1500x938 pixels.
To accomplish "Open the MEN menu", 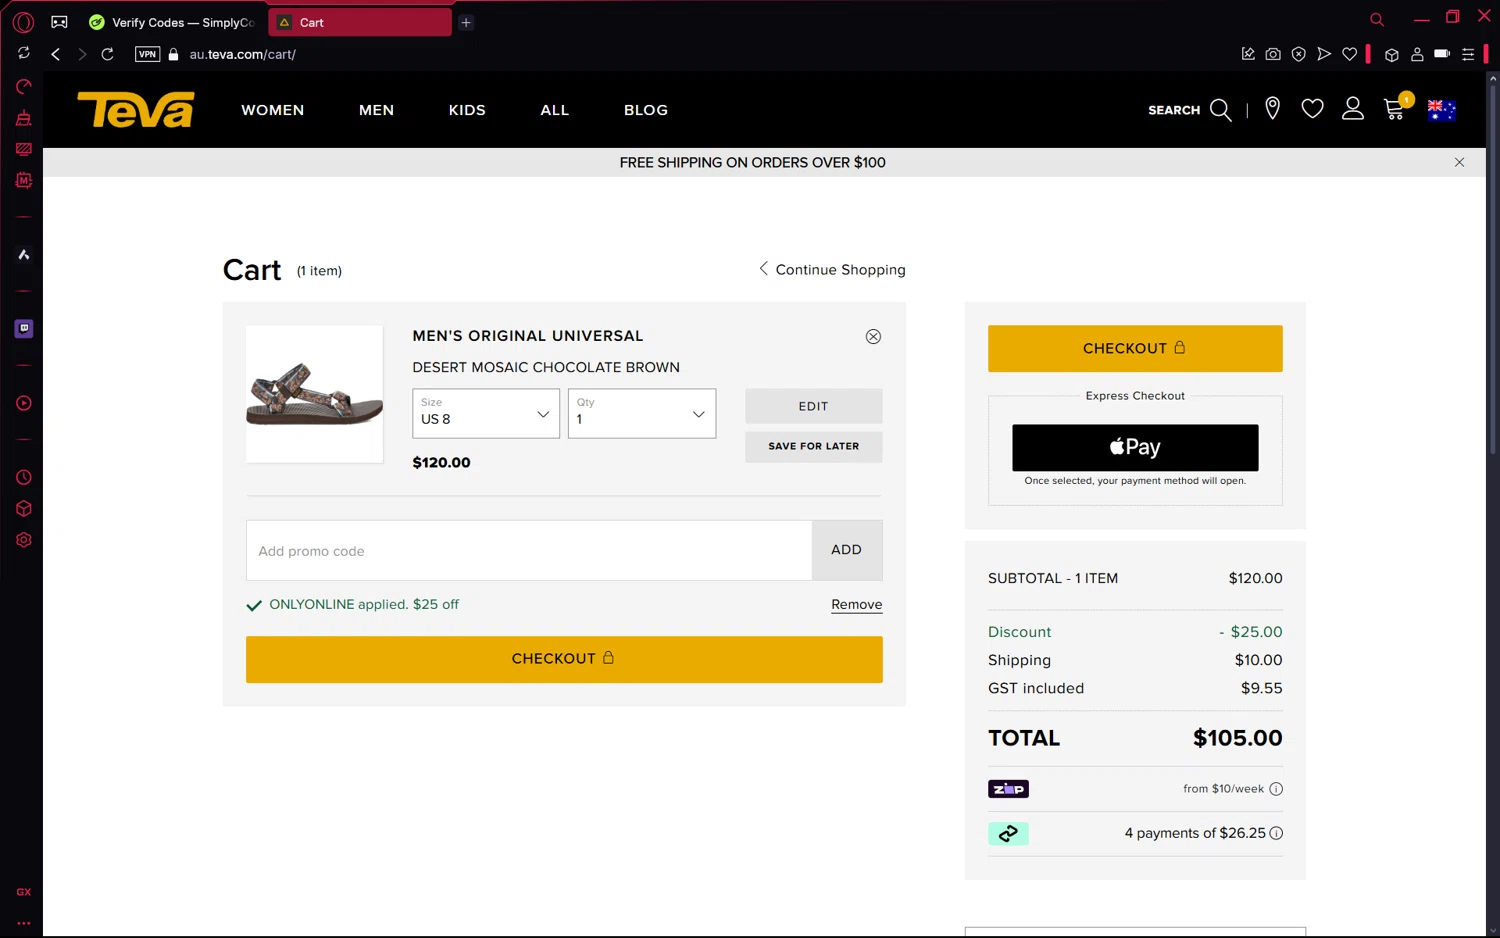I will coord(376,110).
